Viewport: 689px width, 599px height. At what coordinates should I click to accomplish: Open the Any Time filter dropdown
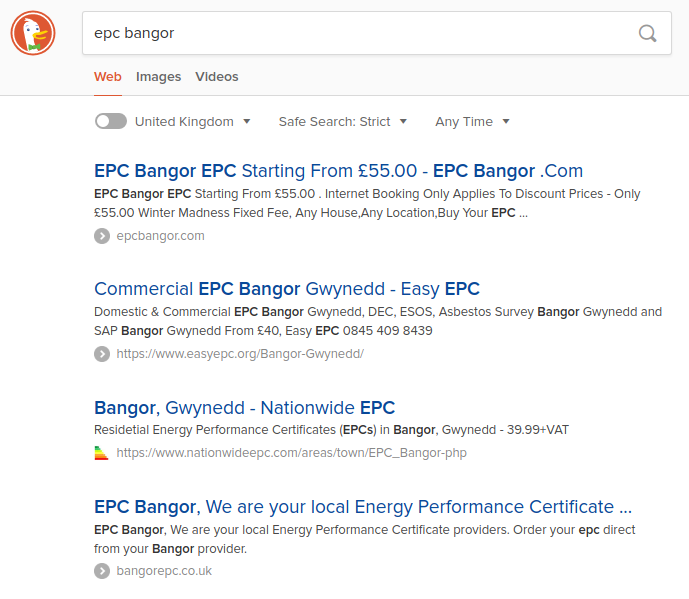coord(472,122)
